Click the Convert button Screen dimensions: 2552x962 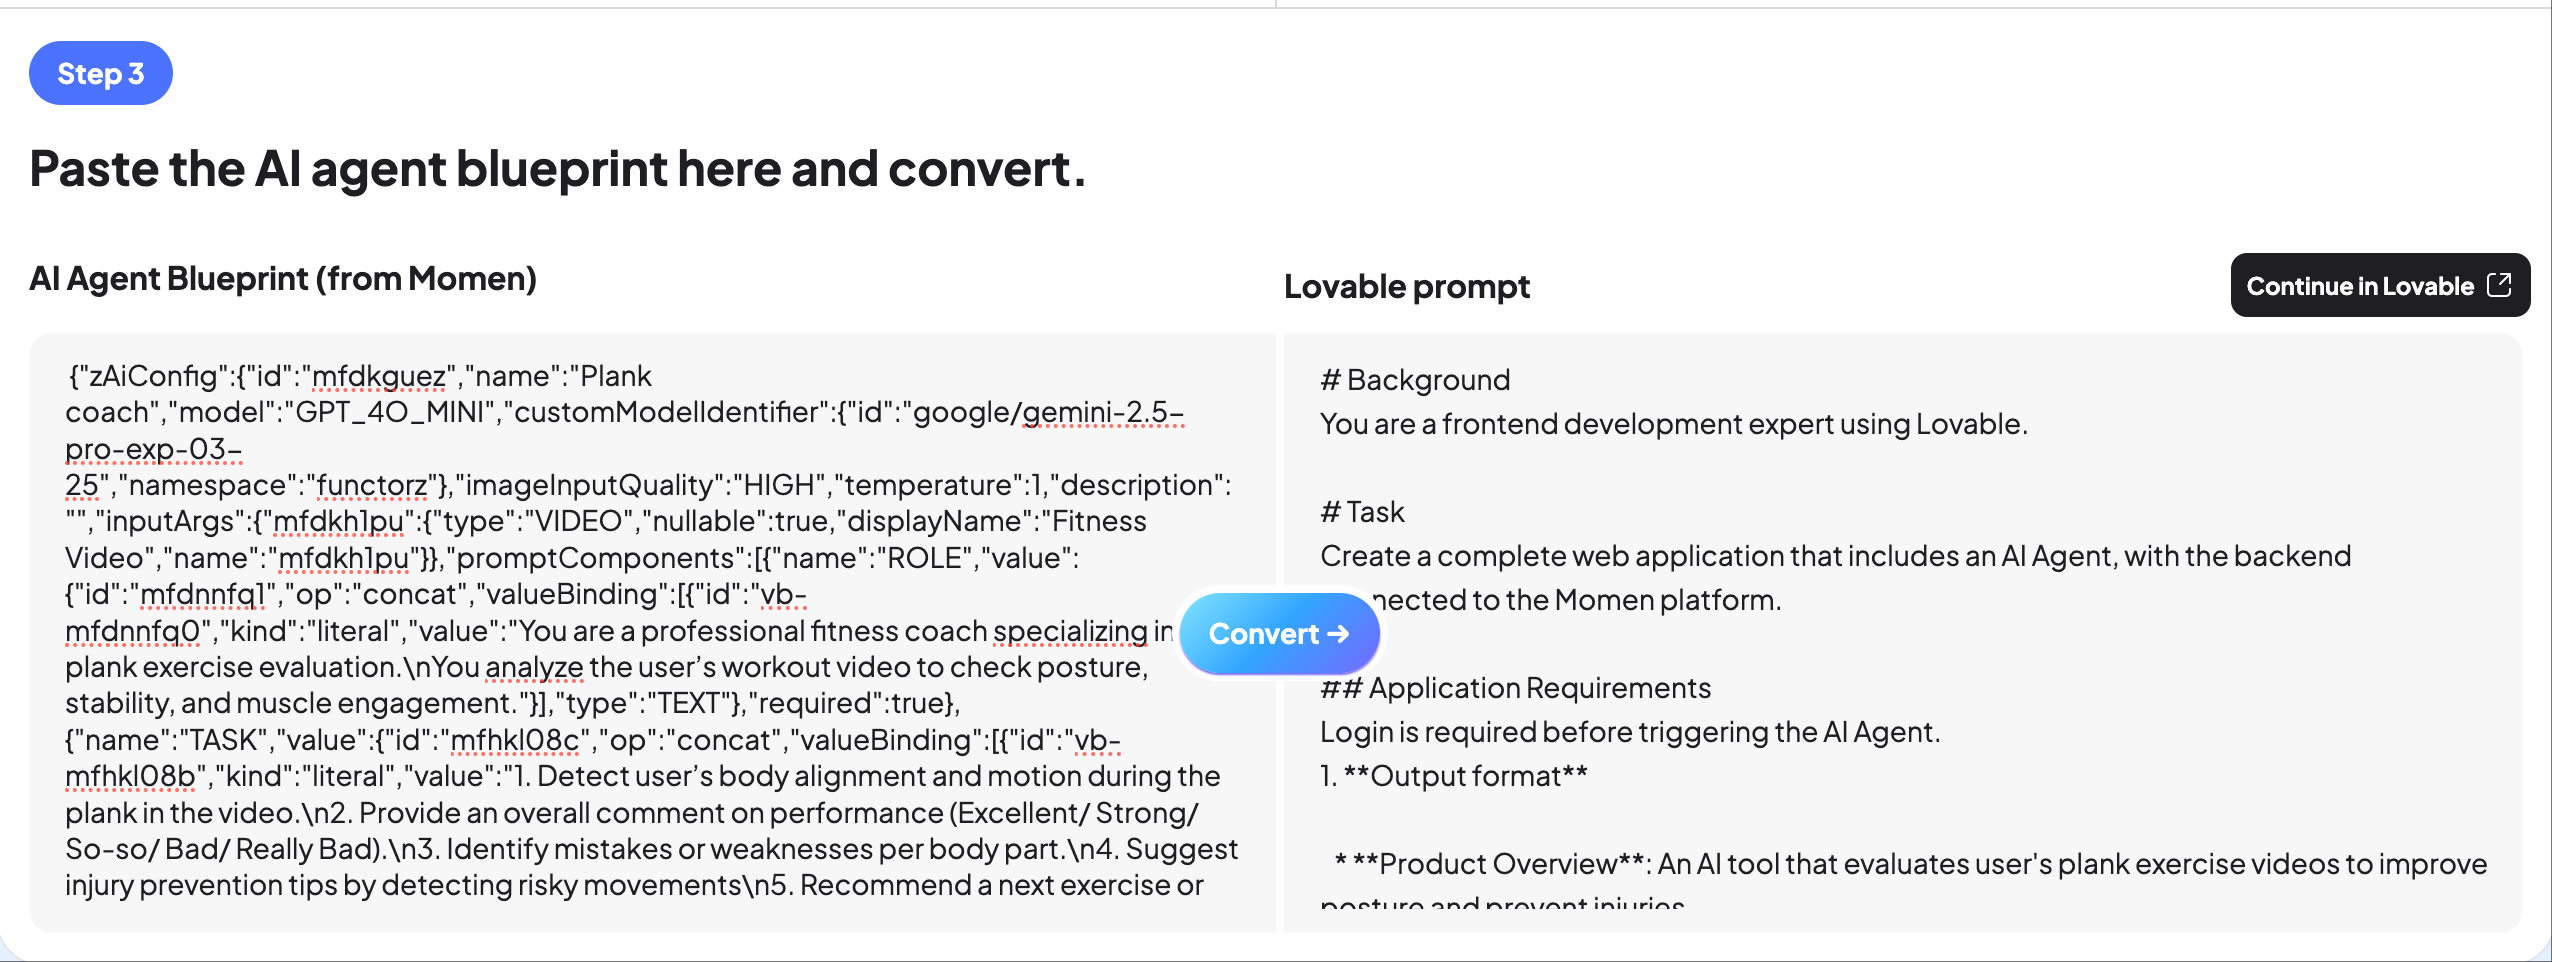pos(1264,634)
